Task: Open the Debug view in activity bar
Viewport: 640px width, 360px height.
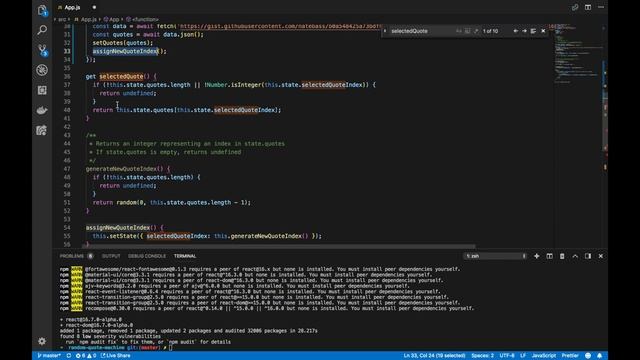Action: [x=42, y=70]
